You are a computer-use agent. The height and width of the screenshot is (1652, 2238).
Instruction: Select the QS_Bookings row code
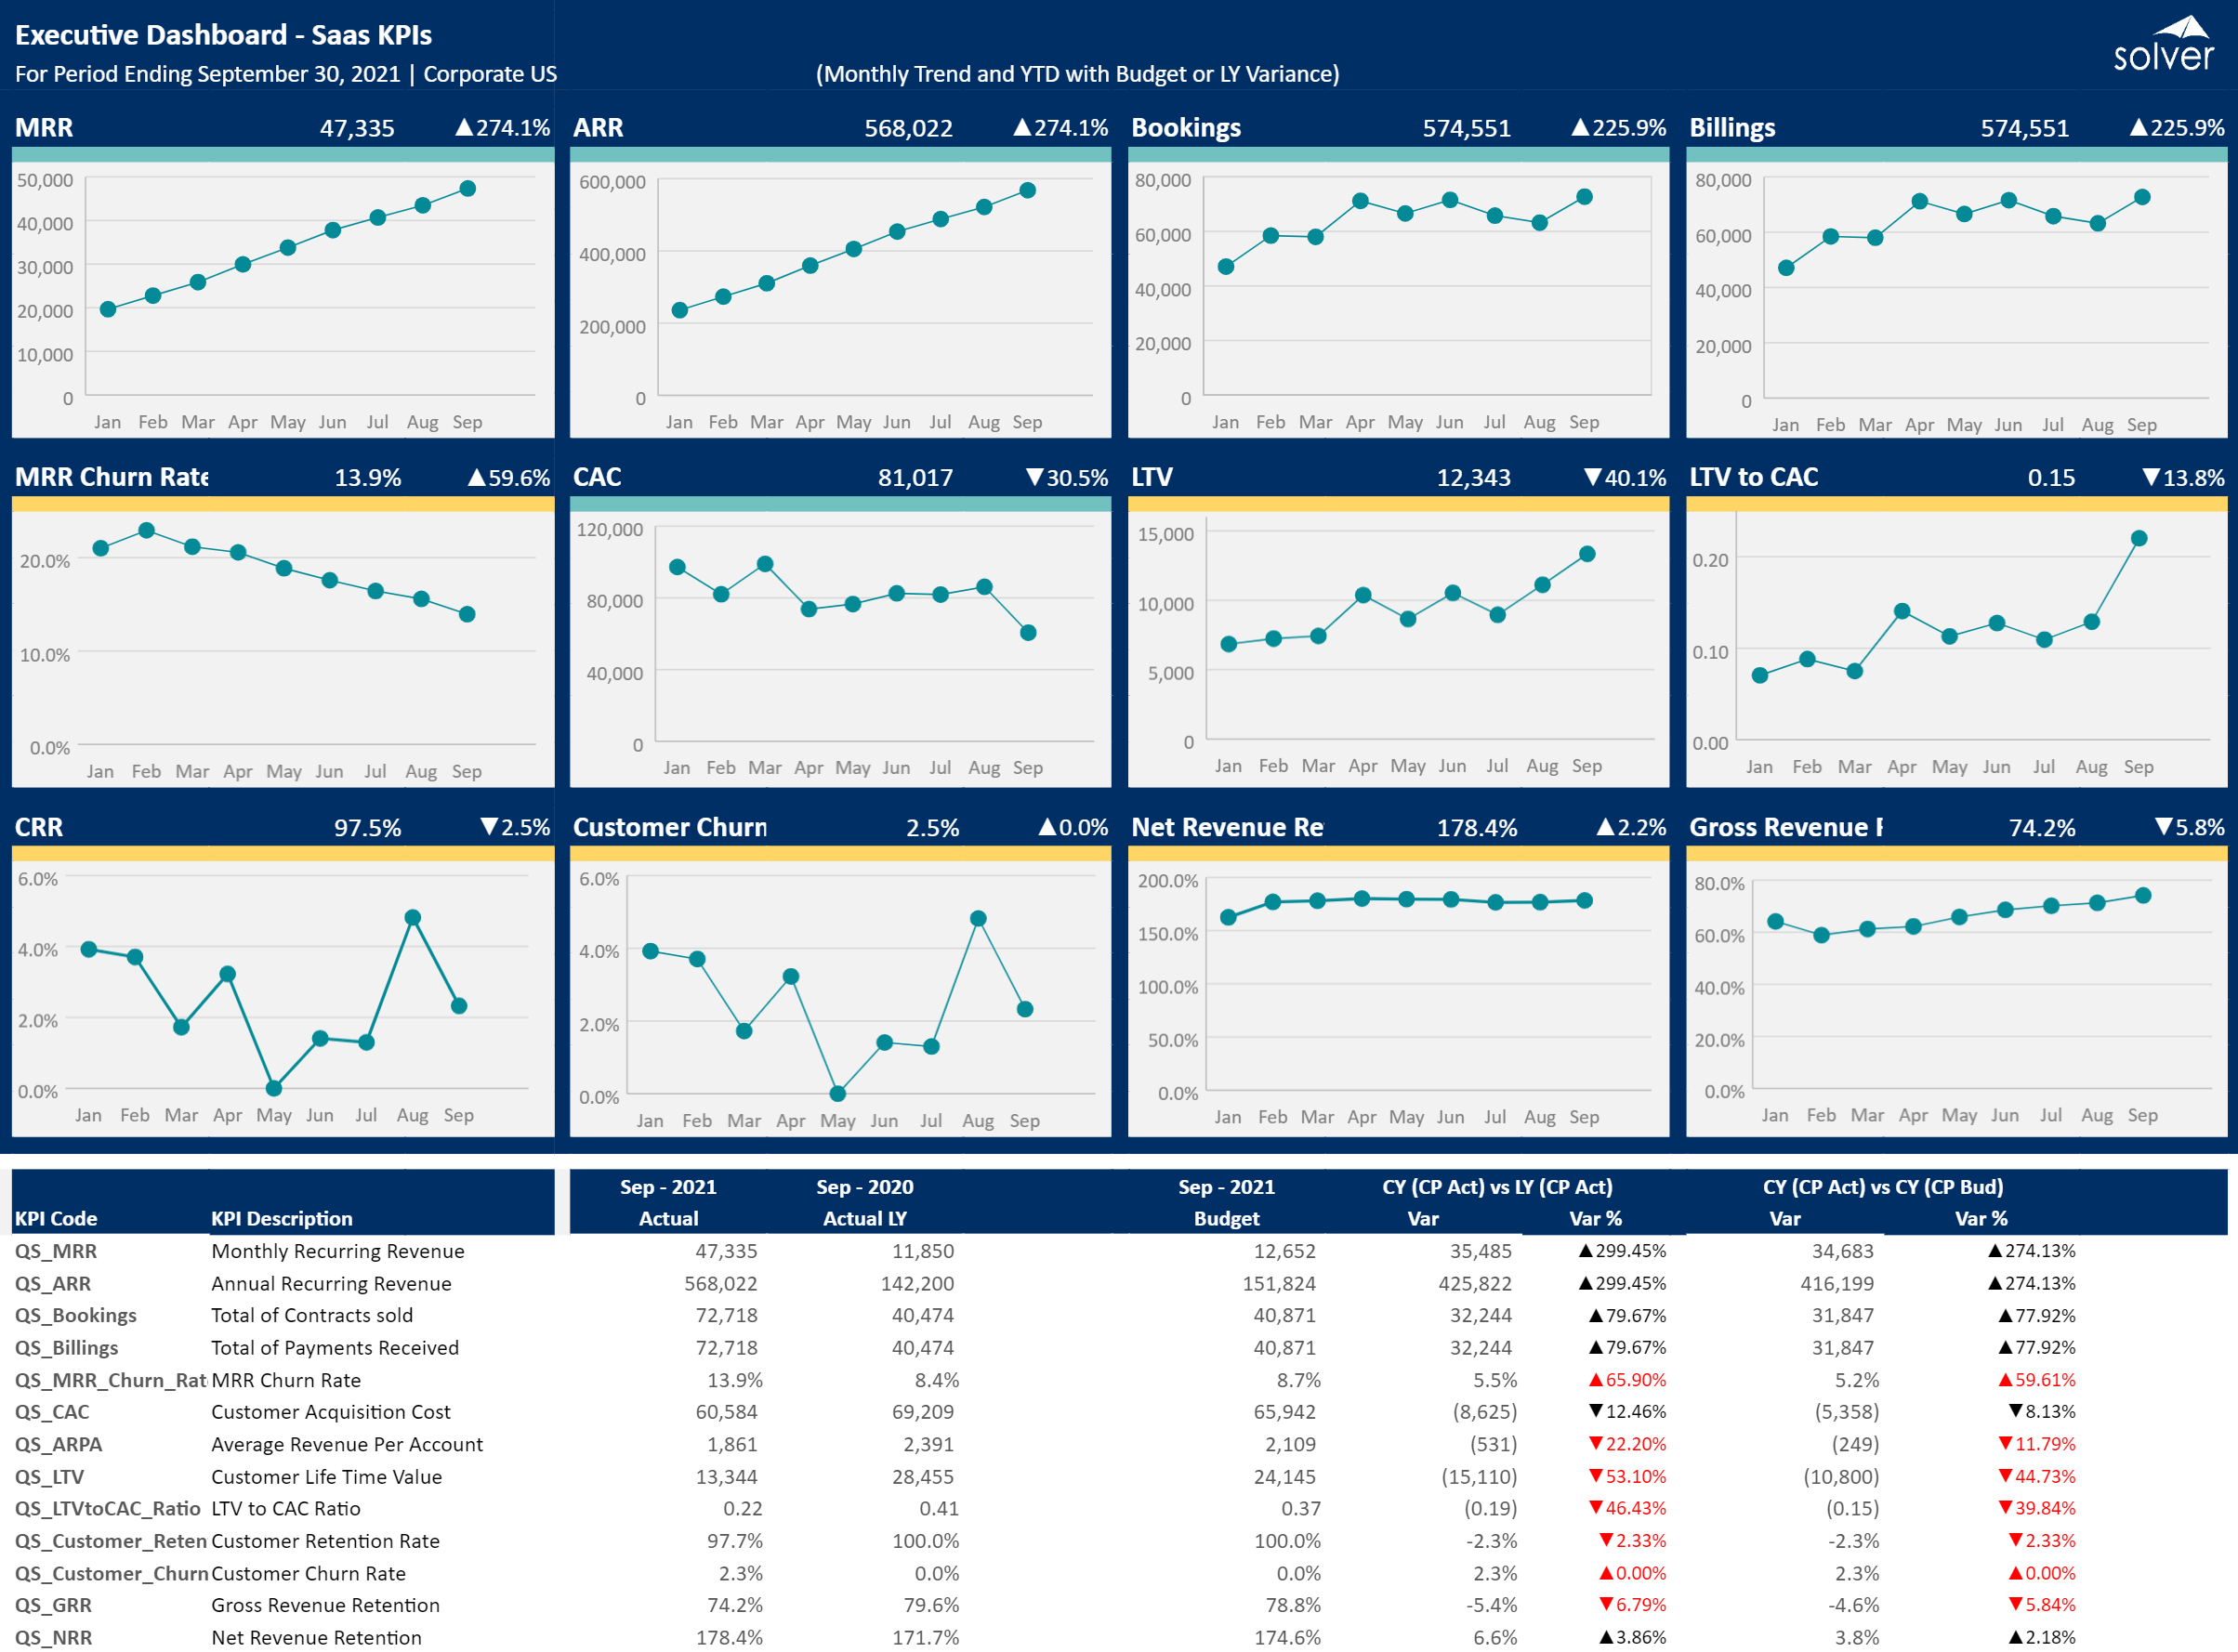[76, 1315]
